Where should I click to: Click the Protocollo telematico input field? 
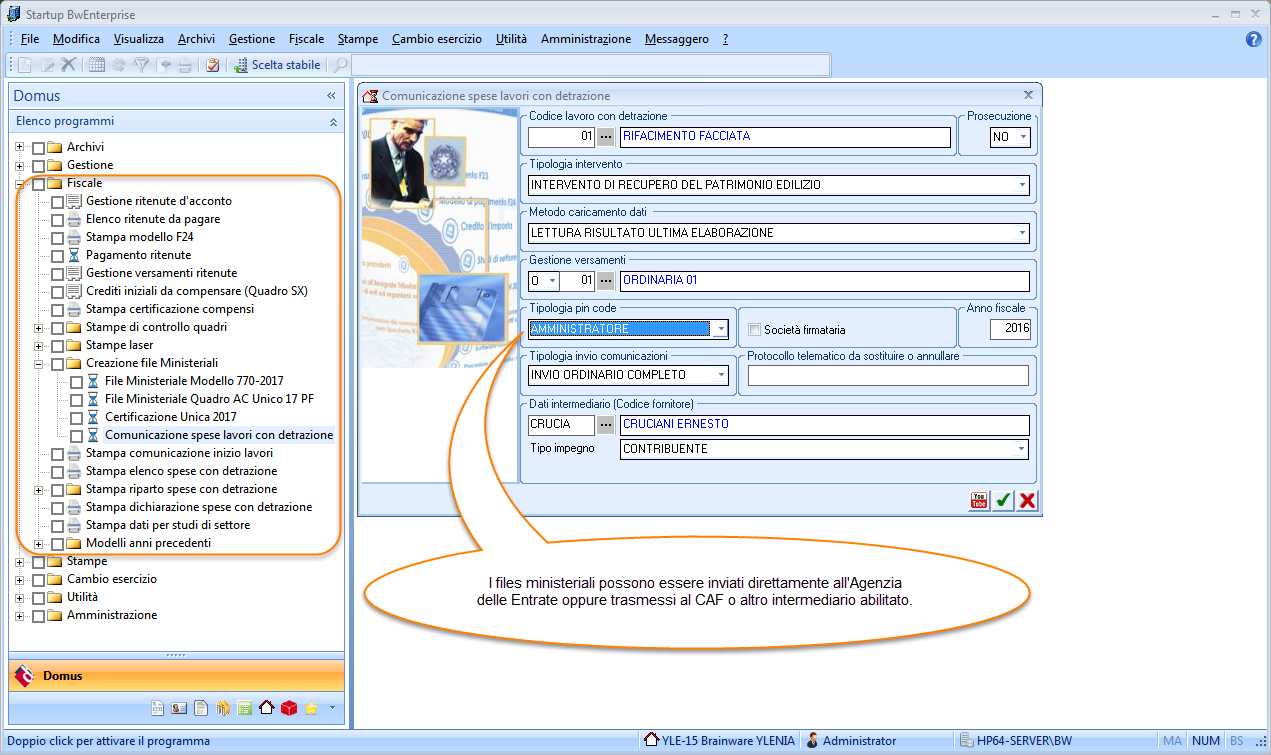click(x=888, y=375)
